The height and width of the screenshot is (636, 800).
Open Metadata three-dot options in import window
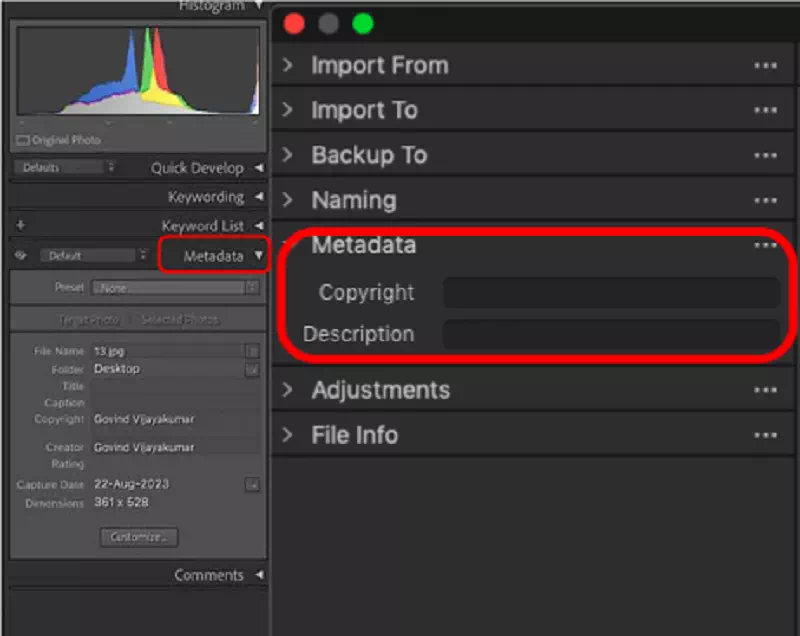pyautogui.click(x=765, y=245)
